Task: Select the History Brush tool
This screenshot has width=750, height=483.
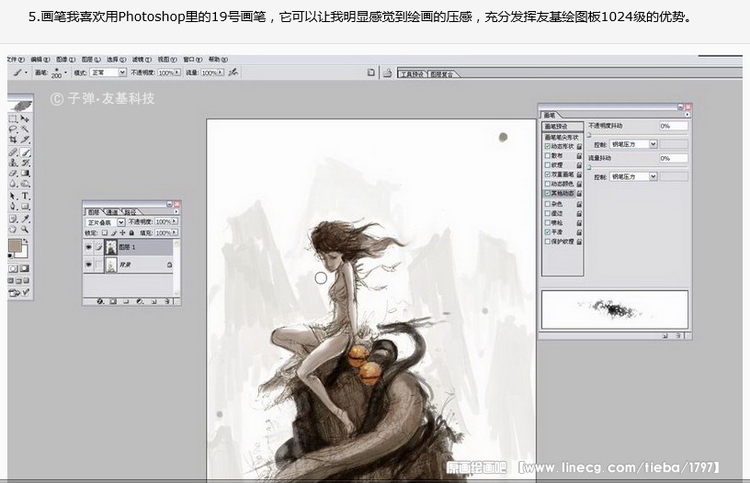Action: pyautogui.click(x=25, y=163)
